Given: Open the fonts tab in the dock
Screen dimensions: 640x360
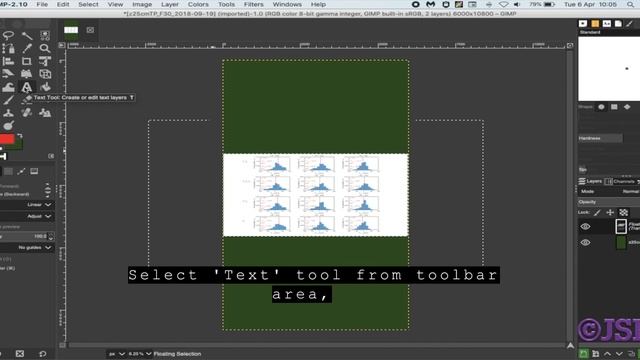Looking at the screenshot, I should pyautogui.click(x=607, y=23).
